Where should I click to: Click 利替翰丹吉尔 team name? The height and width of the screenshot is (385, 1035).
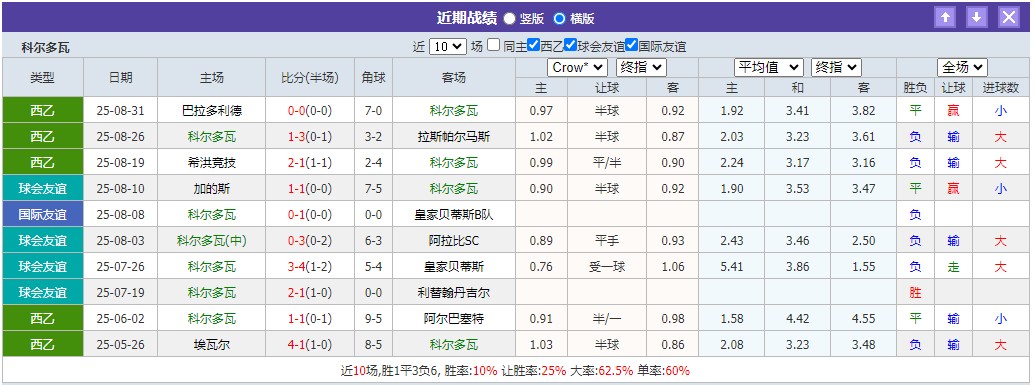tap(453, 293)
